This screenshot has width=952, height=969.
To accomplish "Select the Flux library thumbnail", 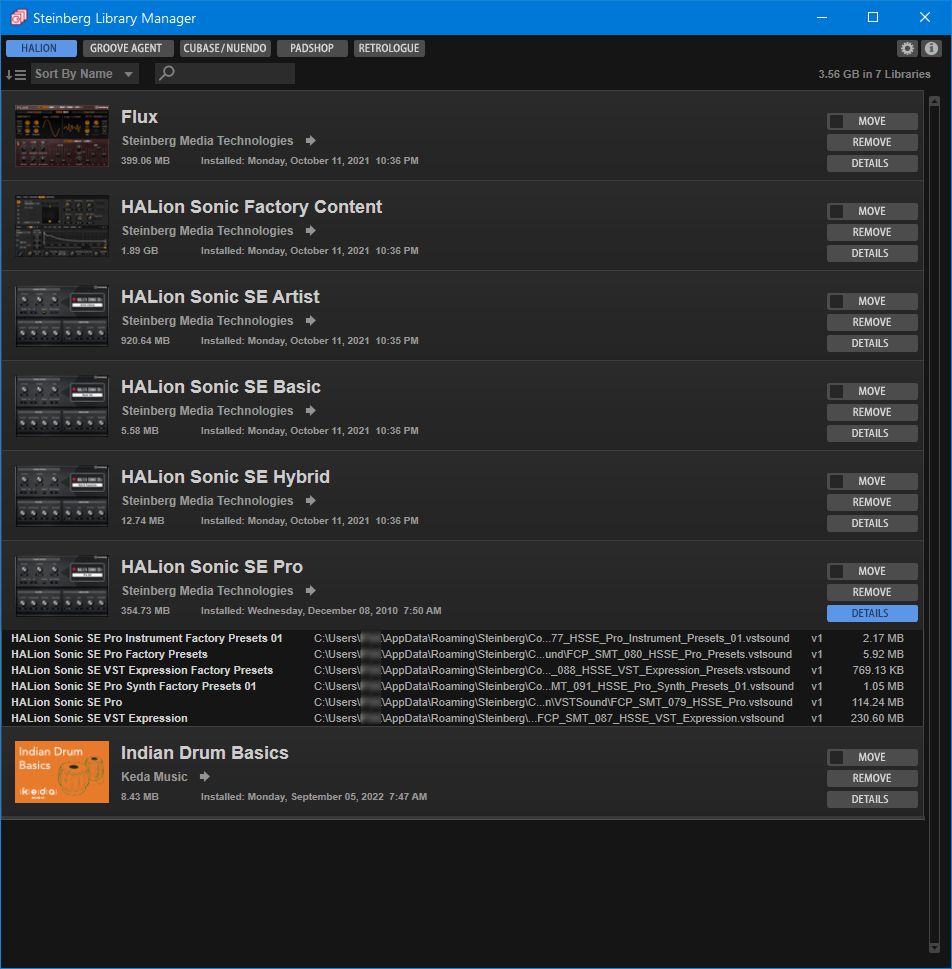I will [x=62, y=135].
